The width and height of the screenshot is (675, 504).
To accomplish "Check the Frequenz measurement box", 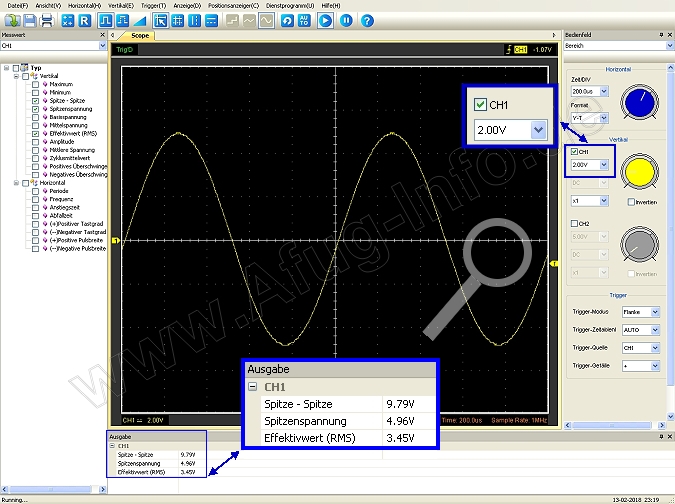I will [x=35, y=199].
